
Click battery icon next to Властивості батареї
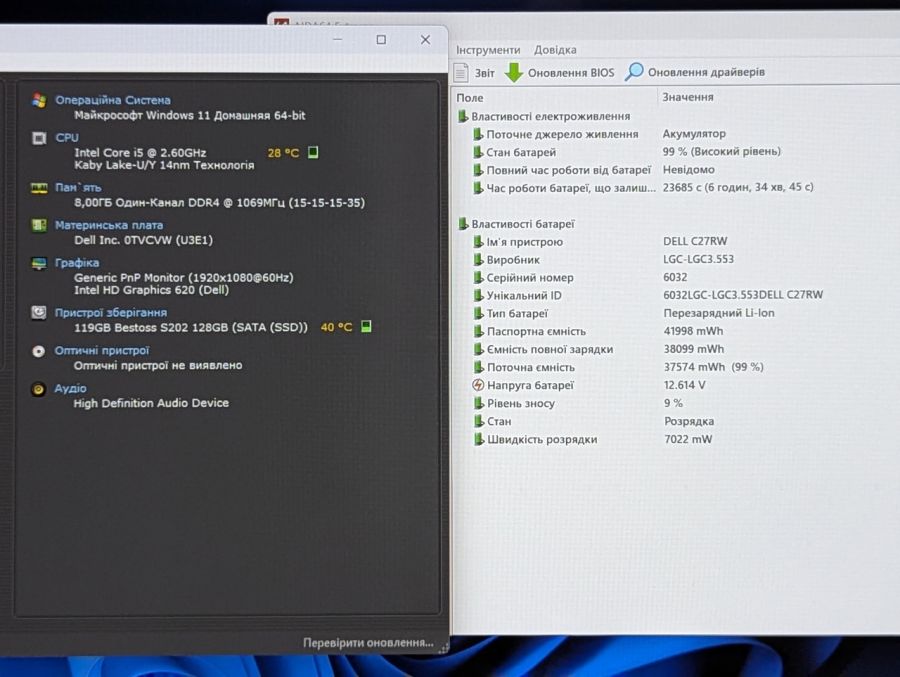point(463,224)
